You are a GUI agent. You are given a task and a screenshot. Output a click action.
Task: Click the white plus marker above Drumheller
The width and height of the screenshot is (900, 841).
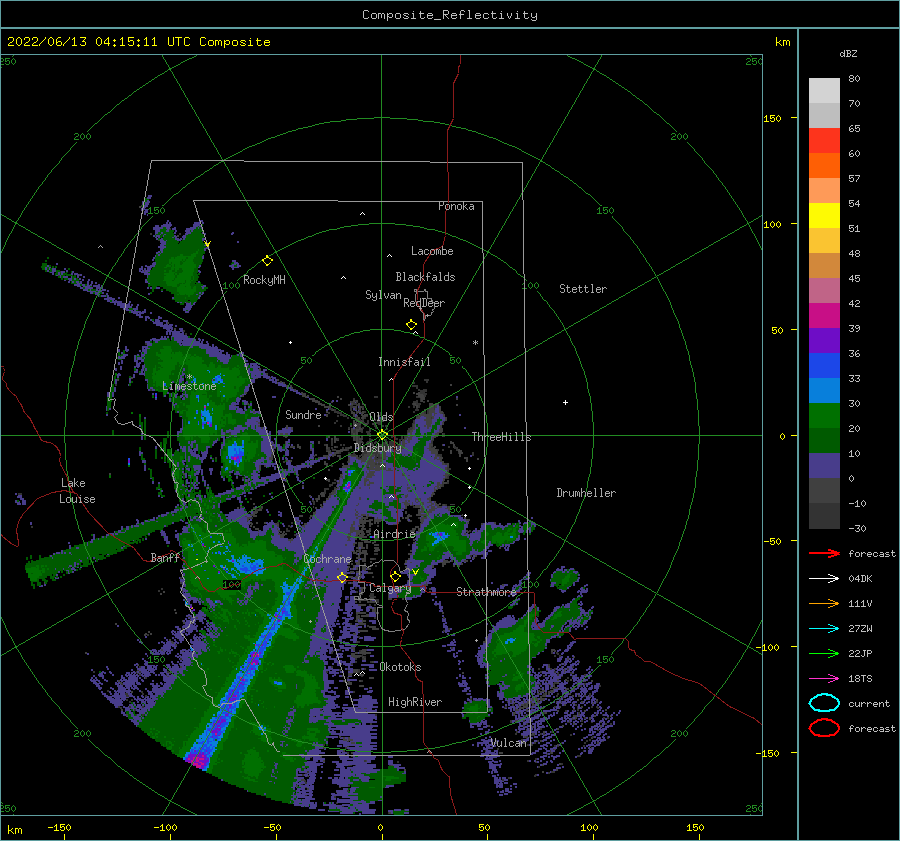coord(565,402)
